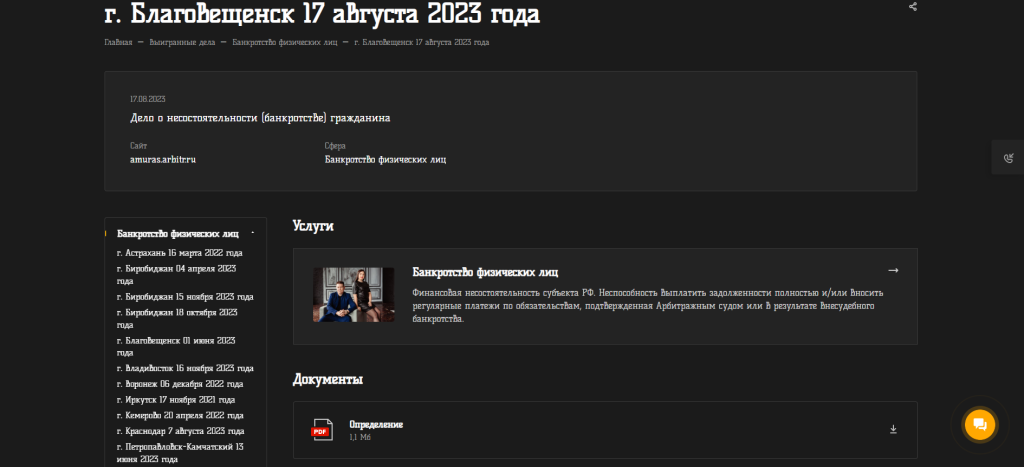This screenshot has height=467, width=1024.
Task: Visit the amuras.arbitr.ru site link
Action: (162, 159)
